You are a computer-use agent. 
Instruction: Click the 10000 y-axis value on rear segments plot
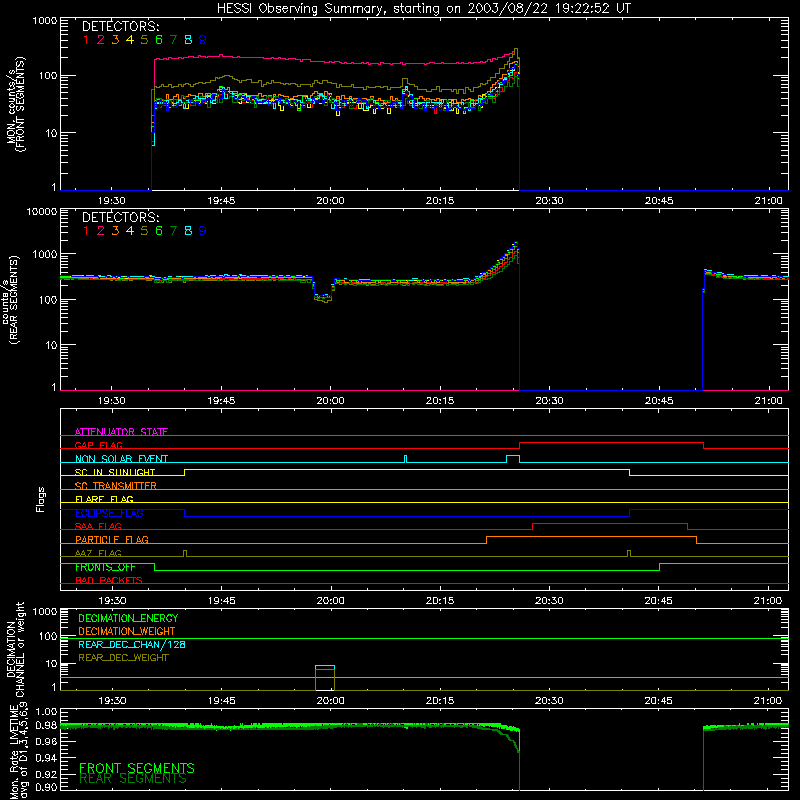pyautogui.click(x=42, y=211)
